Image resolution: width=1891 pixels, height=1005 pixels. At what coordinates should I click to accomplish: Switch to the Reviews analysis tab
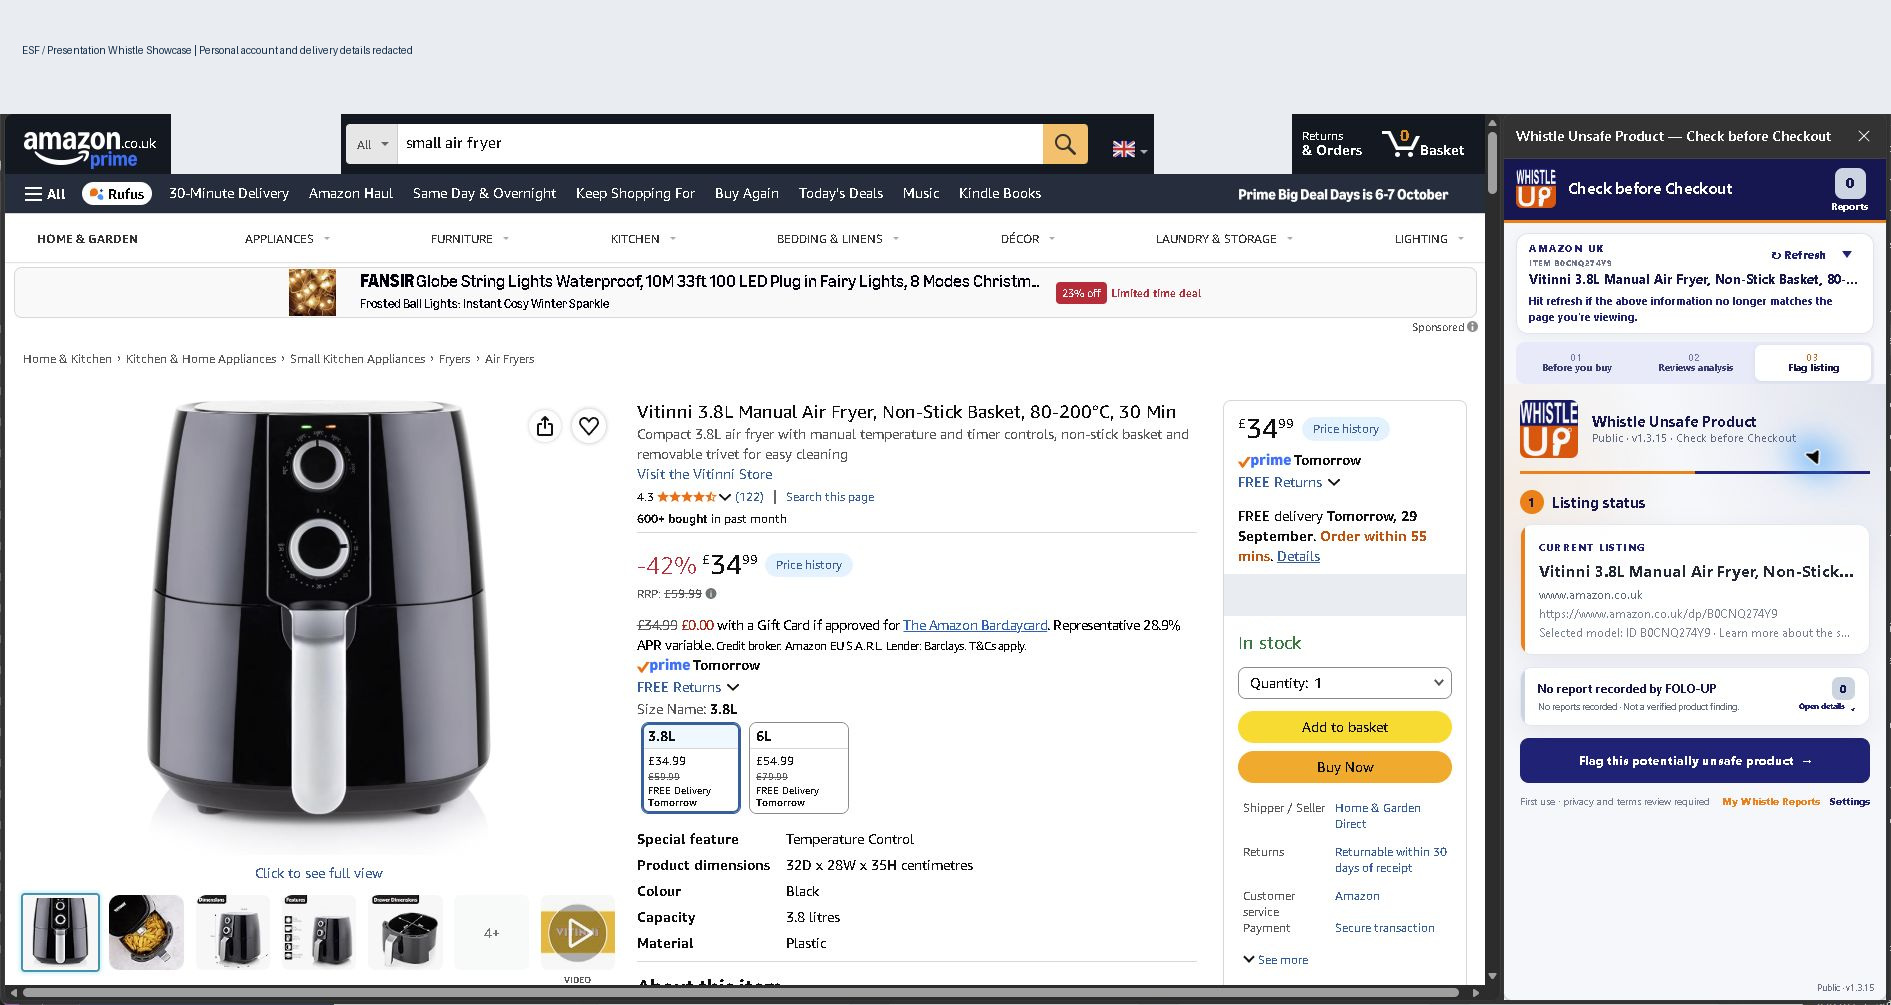[x=1695, y=362]
